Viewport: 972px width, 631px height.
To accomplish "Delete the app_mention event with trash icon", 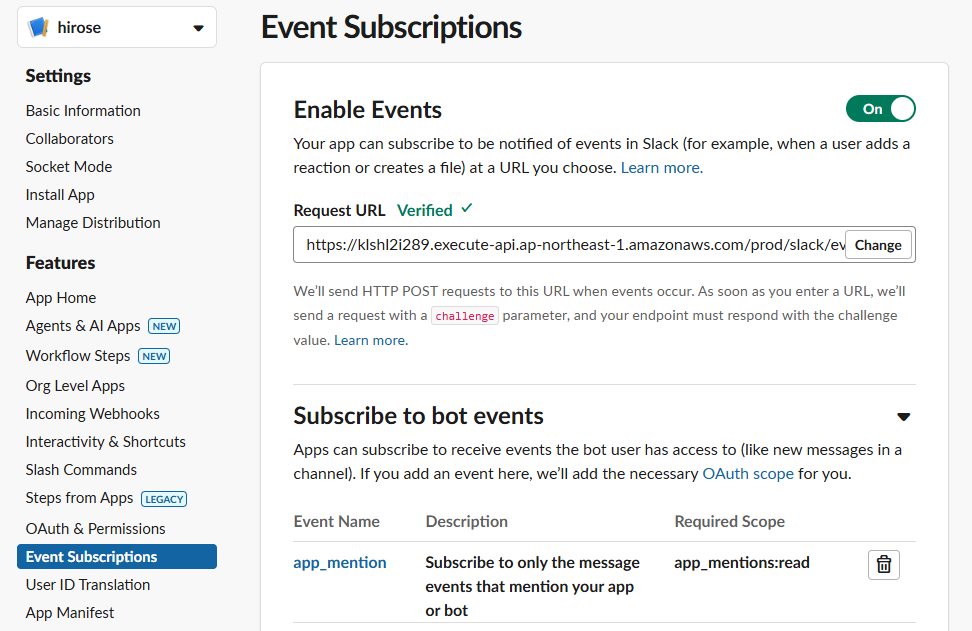I will [x=883, y=564].
